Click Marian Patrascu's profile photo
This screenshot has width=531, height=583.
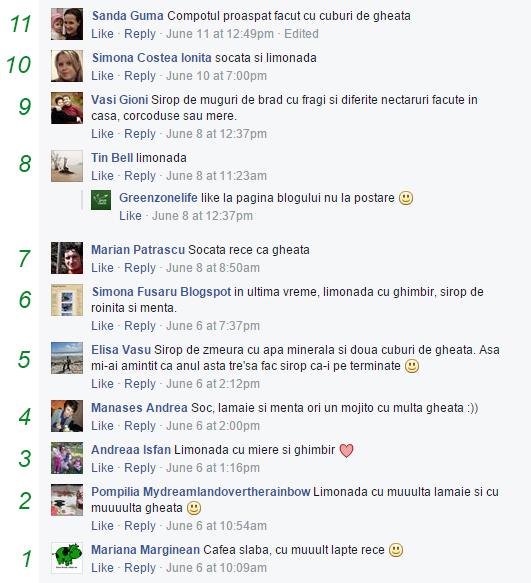67,258
